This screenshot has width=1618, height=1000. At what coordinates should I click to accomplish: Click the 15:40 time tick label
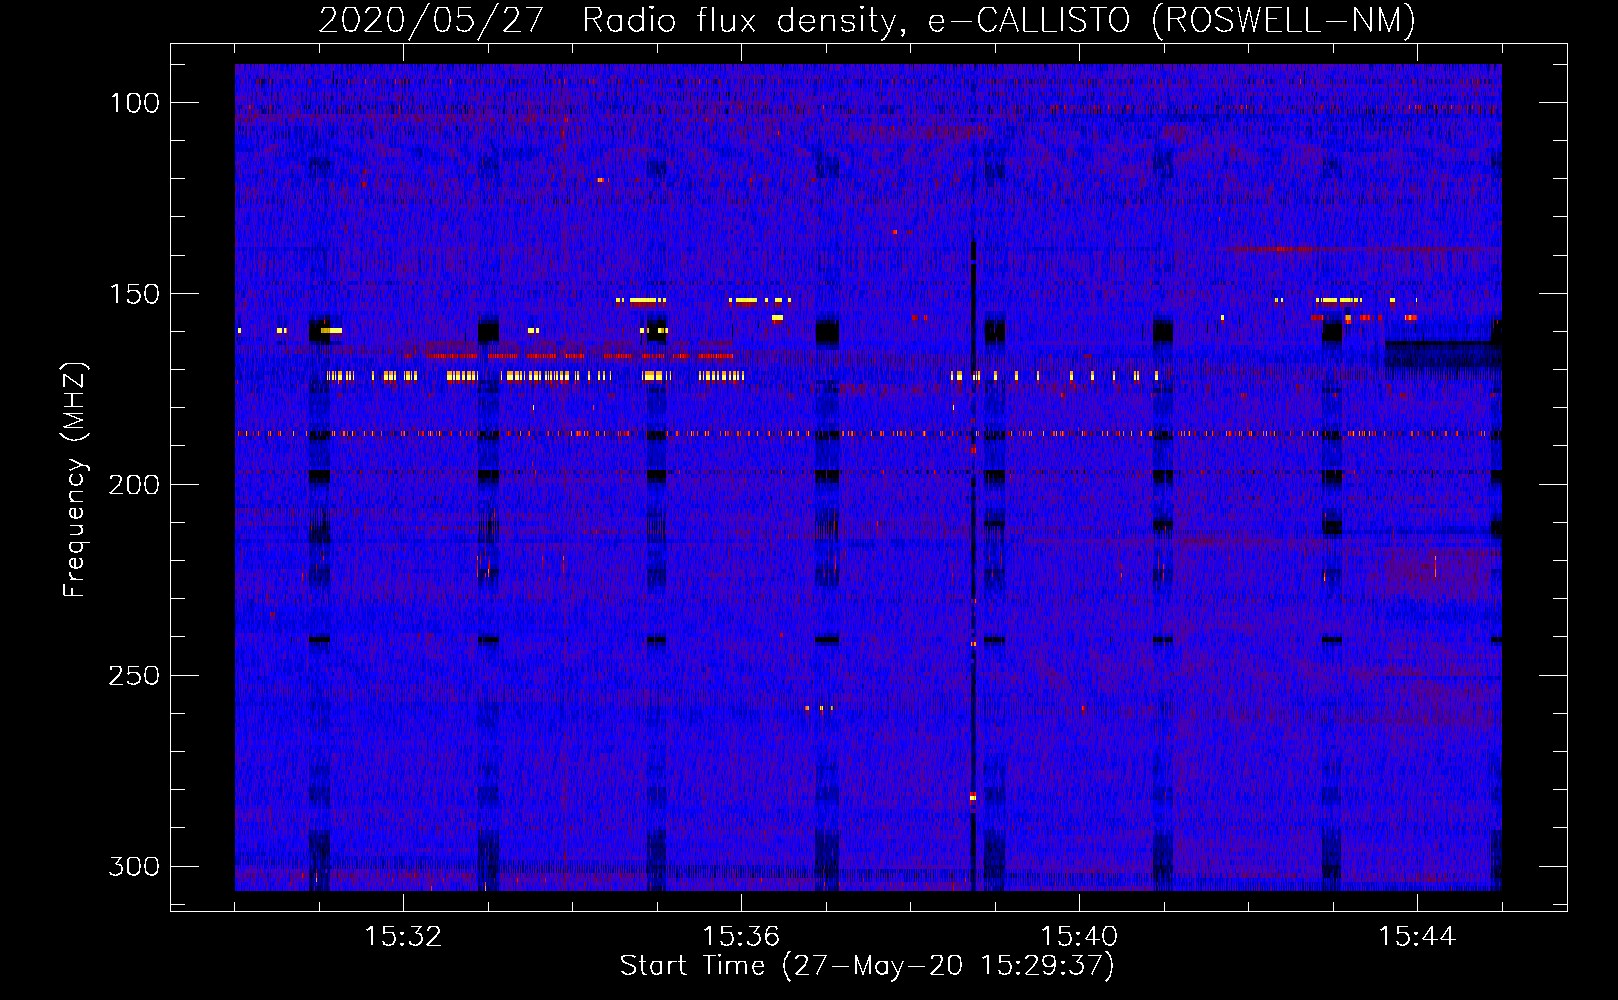[x=1079, y=937]
